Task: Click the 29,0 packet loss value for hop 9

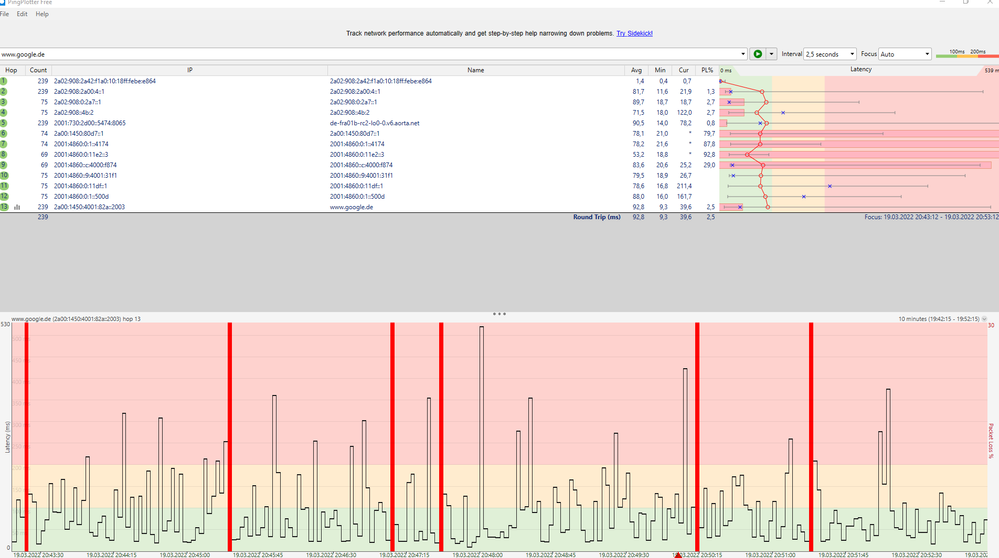Action: (709, 165)
